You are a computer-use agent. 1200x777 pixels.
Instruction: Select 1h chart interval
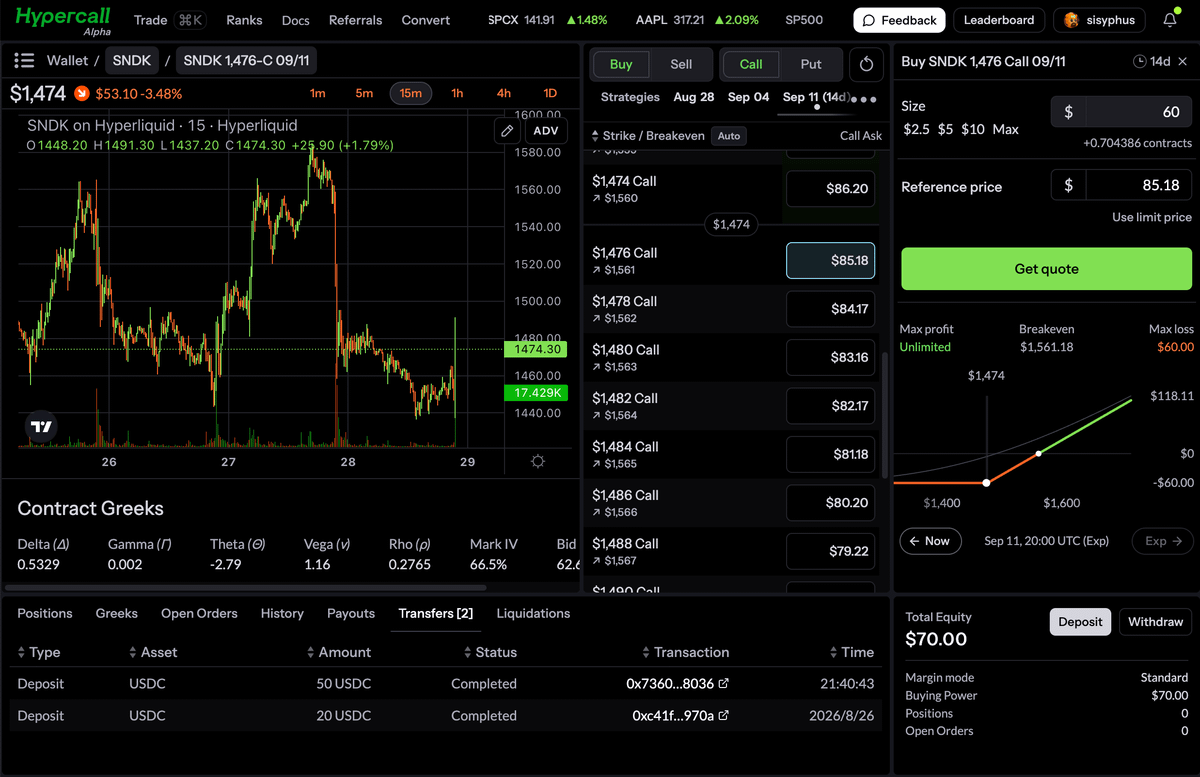[457, 93]
